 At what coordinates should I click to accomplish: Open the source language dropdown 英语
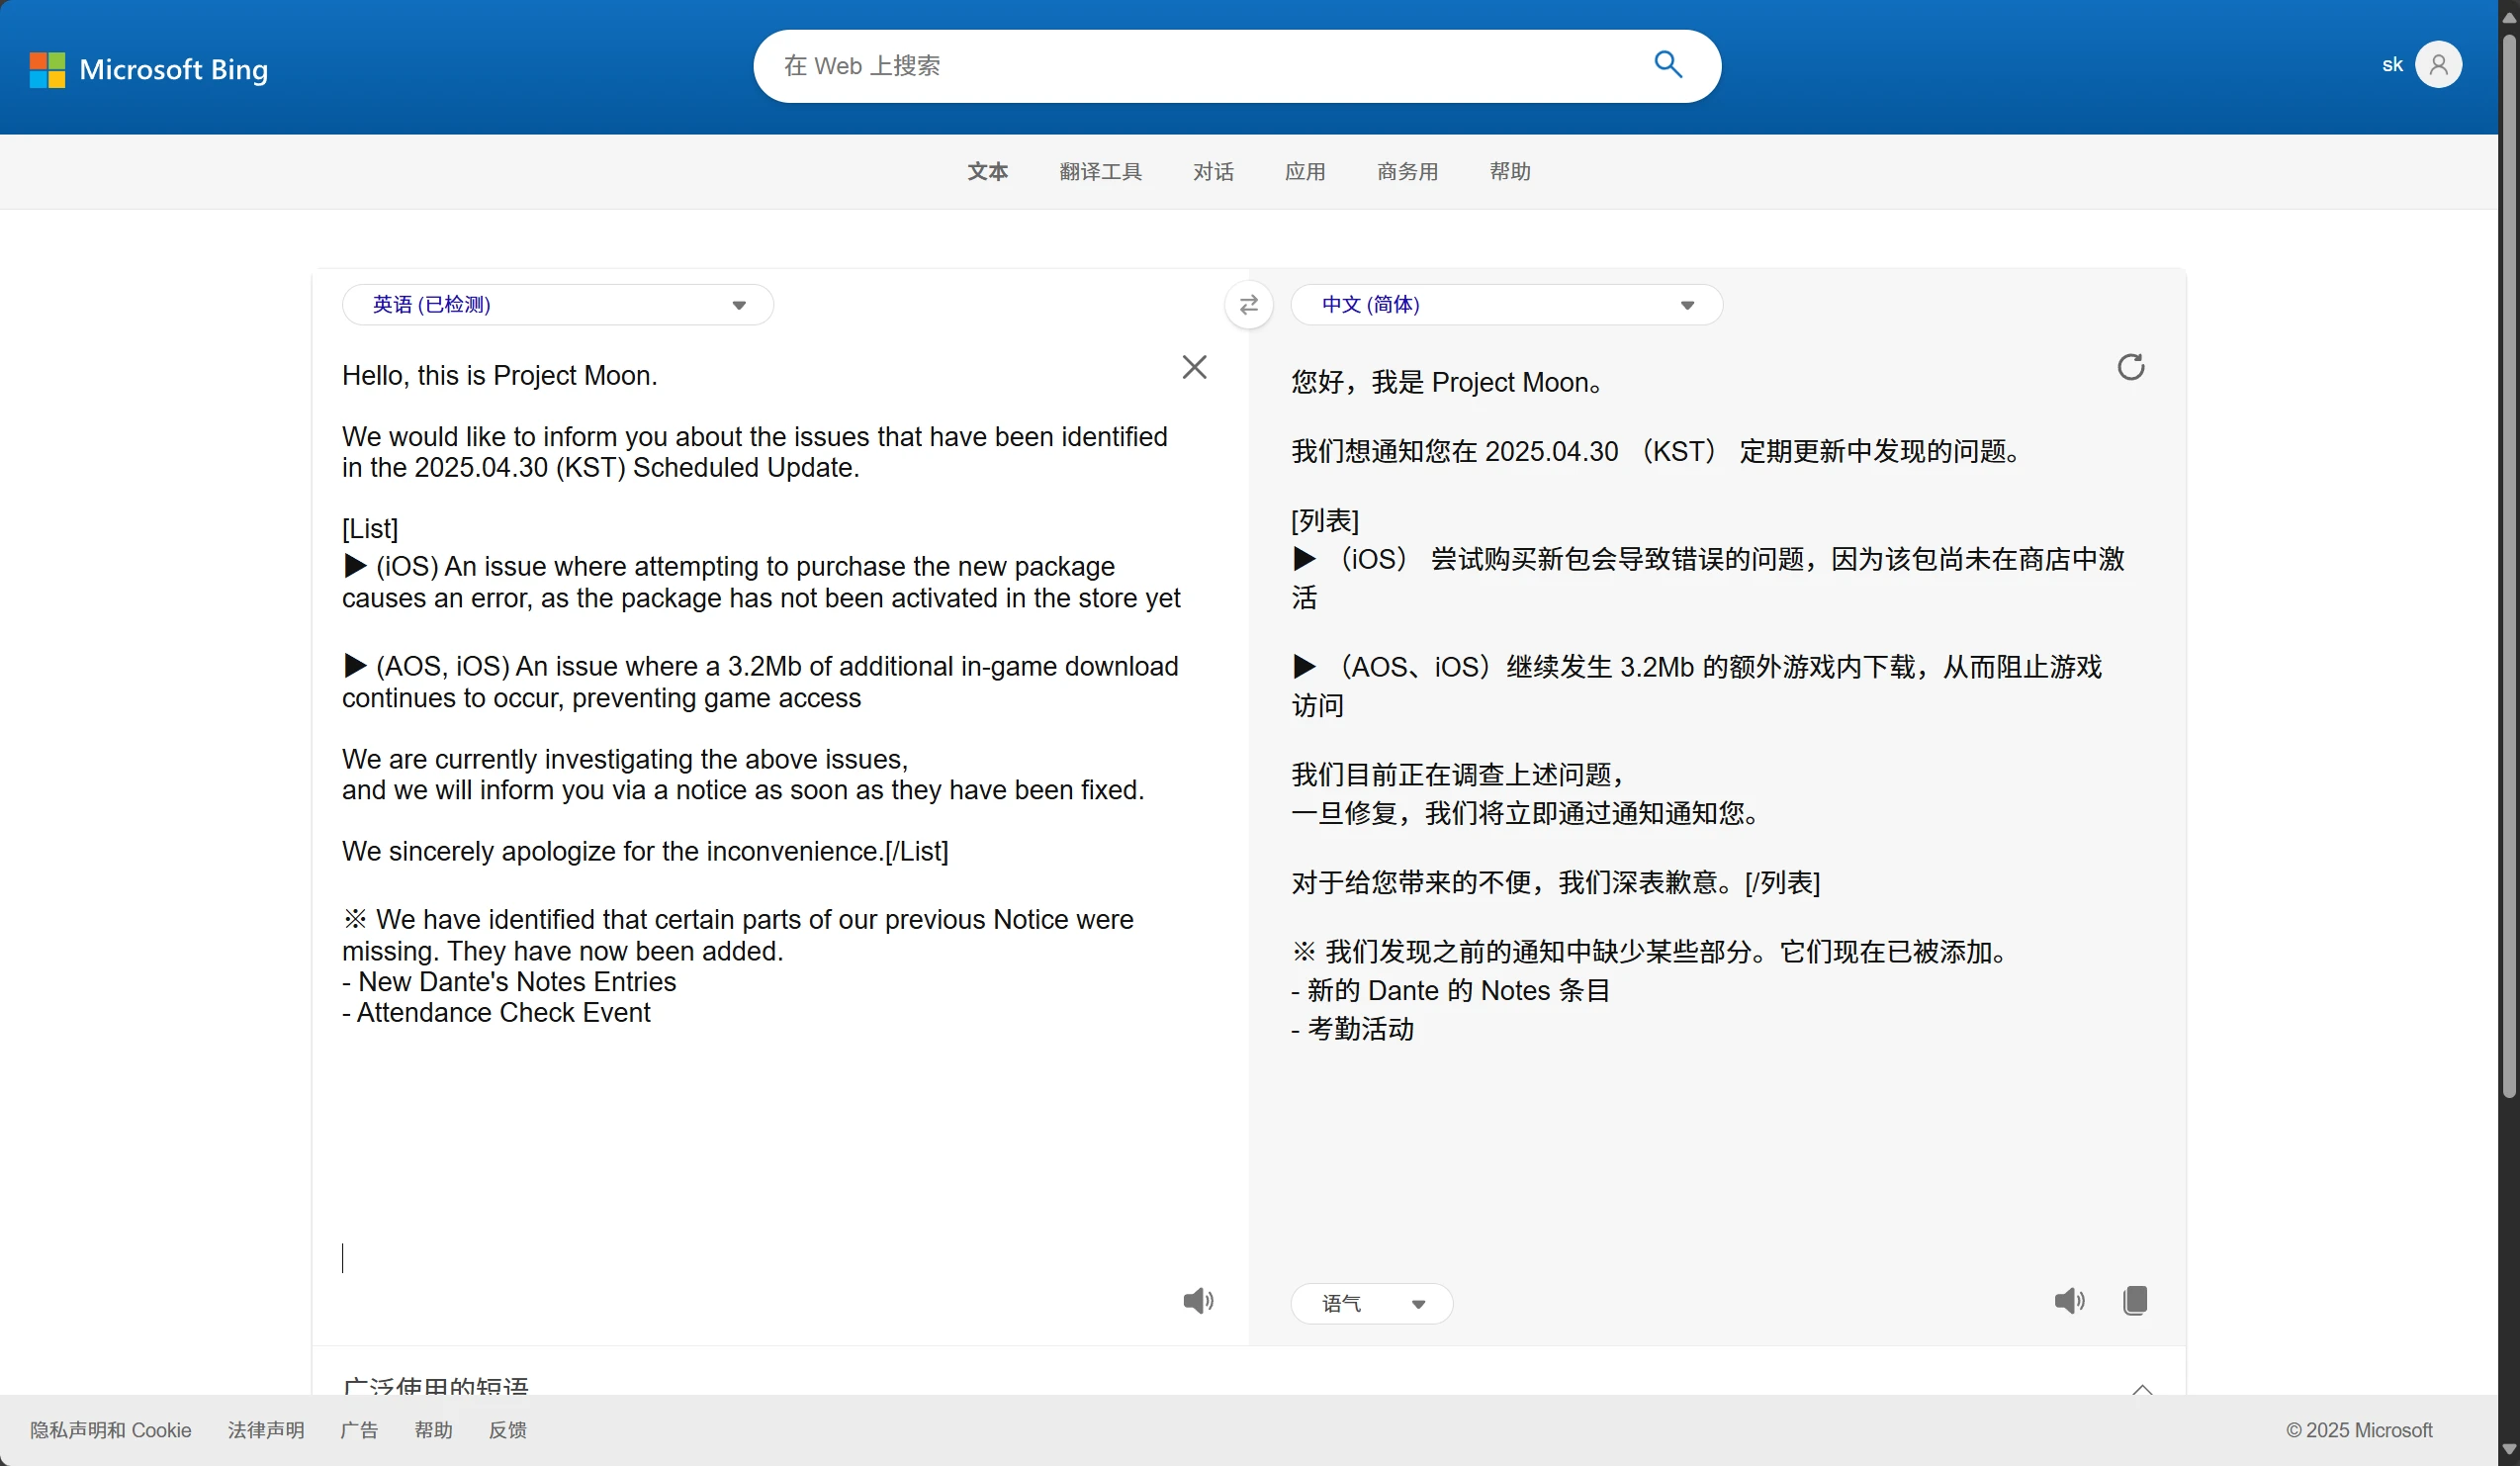[557, 305]
